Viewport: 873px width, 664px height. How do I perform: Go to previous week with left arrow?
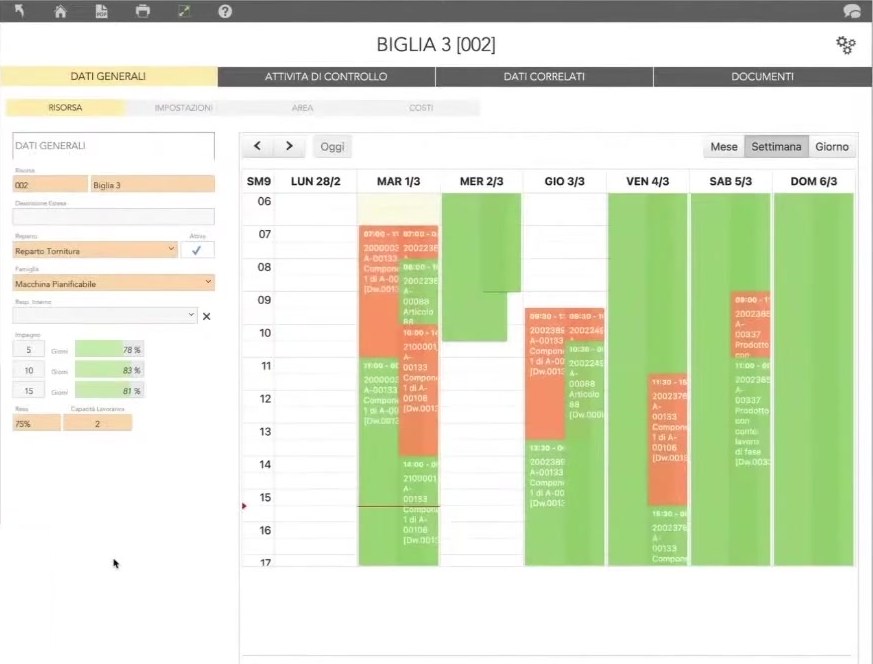point(257,146)
